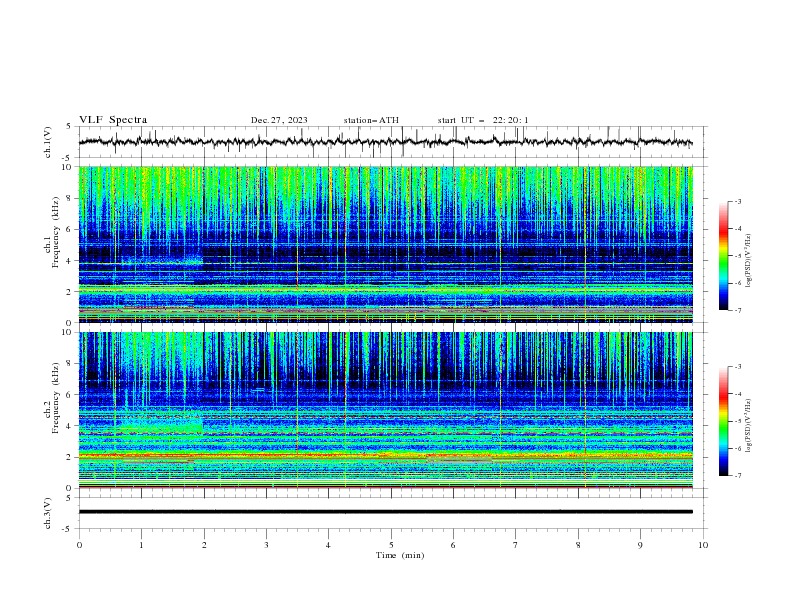Click the time axis tick label "0"

click(x=79, y=545)
